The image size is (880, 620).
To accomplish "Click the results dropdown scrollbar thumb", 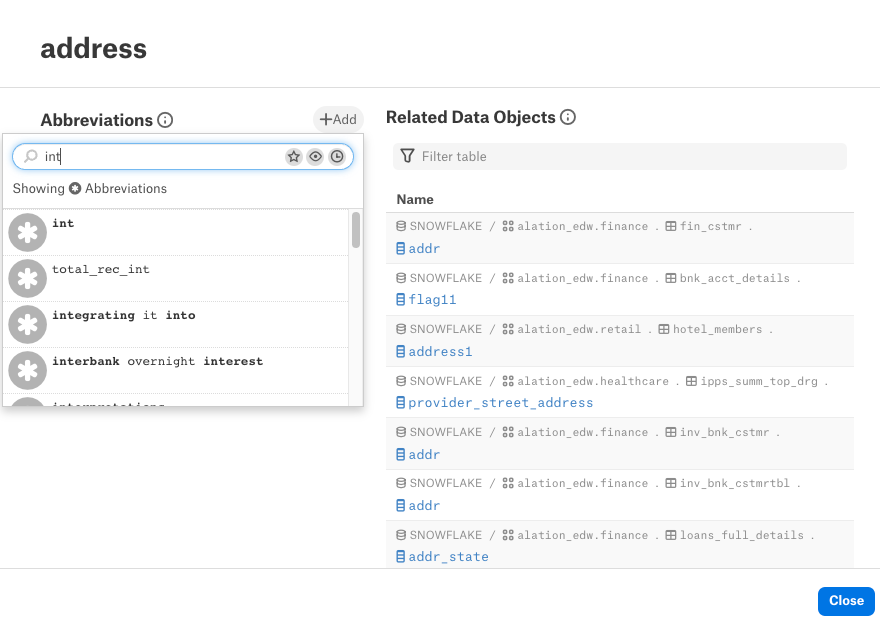I will click(356, 230).
